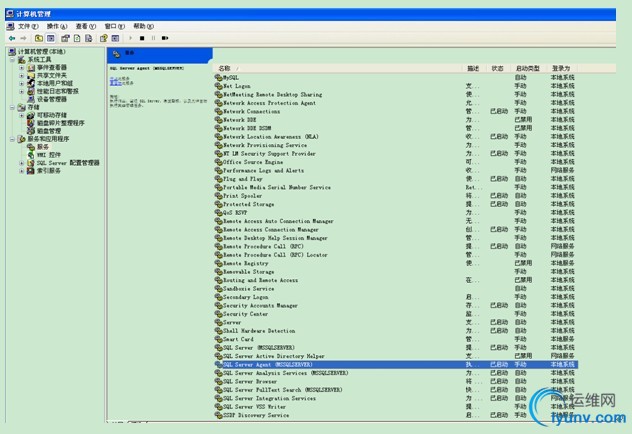Click the Back arrow toolbar icon
The image size is (632, 434).
(12, 38)
